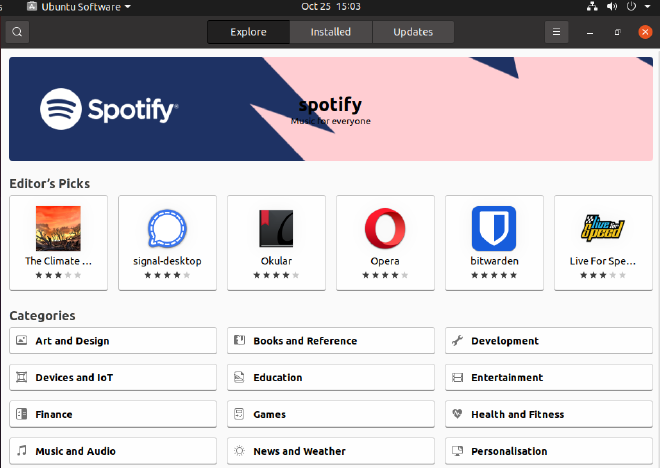Open the Development category
This screenshot has height=468, width=660.
coord(549,340)
